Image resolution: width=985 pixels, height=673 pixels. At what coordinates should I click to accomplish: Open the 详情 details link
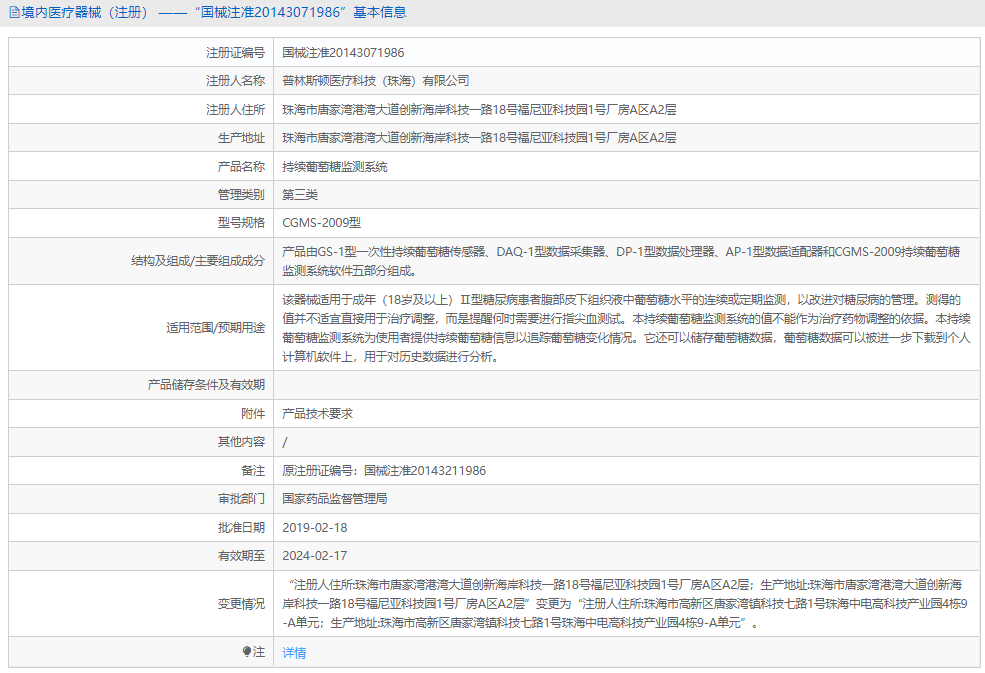[294, 653]
